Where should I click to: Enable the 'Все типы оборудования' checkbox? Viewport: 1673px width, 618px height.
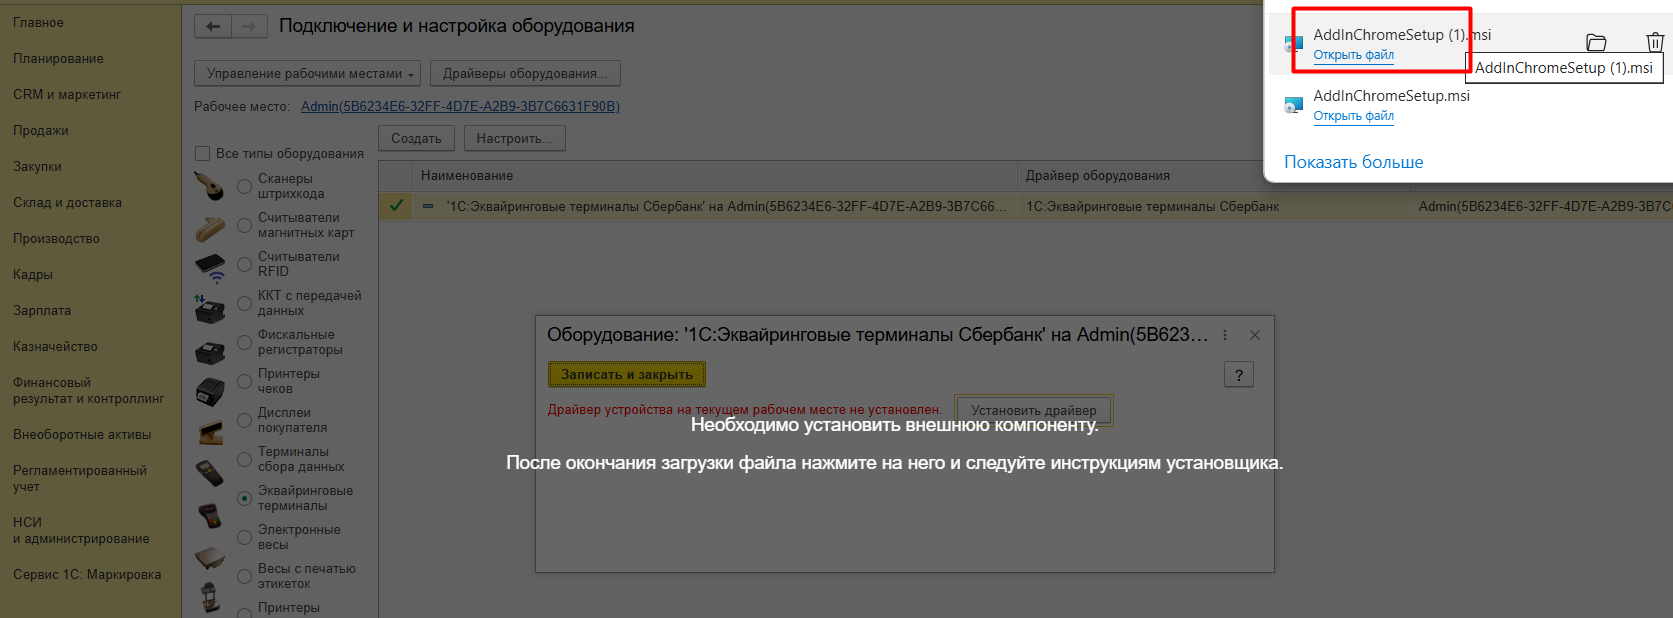pos(202,154)
